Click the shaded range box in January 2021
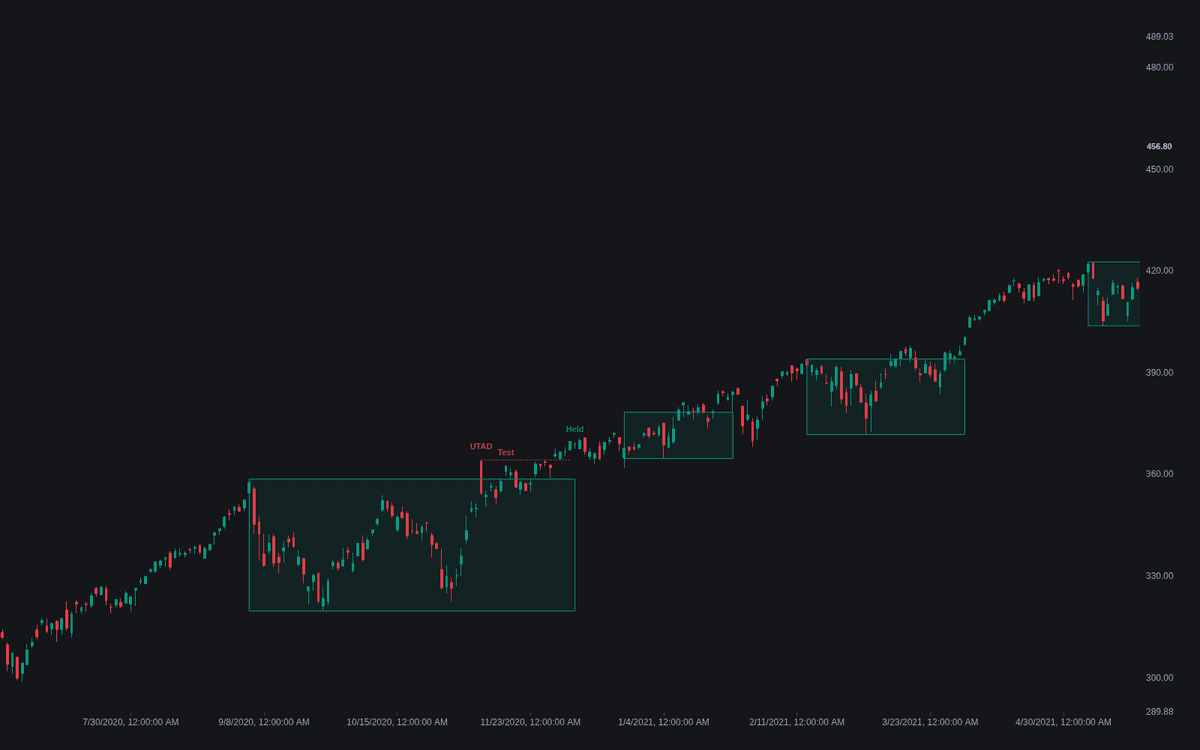This screenshot has height=750, width=1200. 679,435
